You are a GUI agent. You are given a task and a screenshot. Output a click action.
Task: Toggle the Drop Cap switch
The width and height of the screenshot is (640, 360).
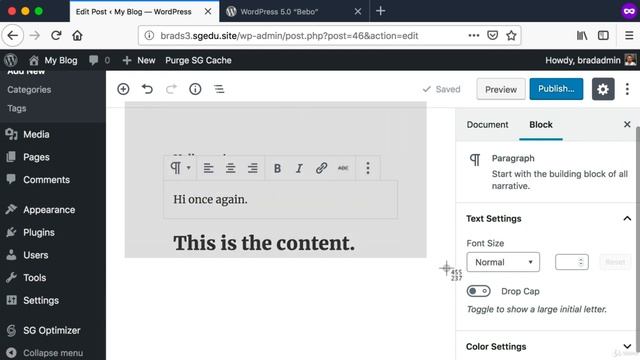478,291
